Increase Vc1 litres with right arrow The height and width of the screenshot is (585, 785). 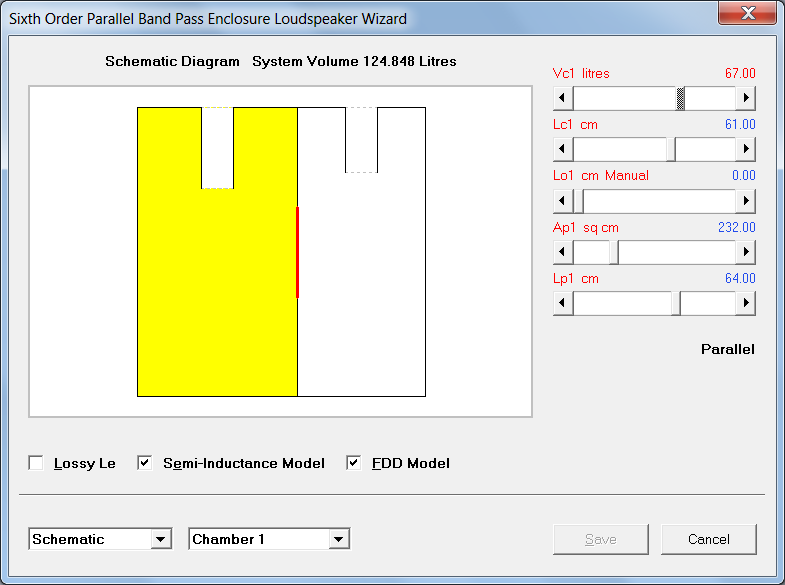pos(745,98)
